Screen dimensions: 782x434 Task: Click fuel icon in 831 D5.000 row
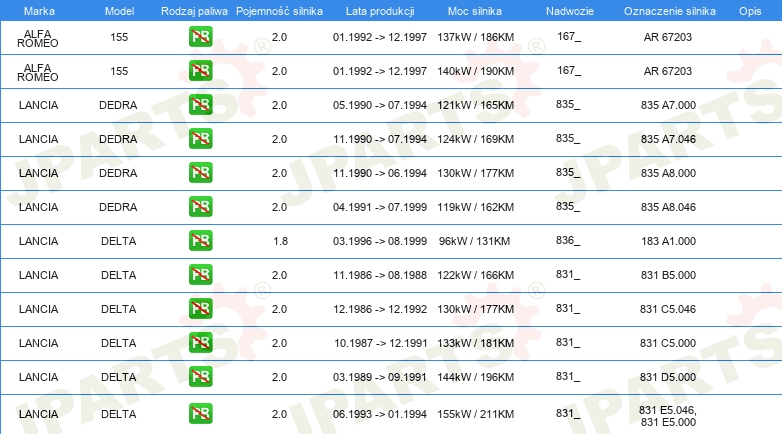coord(200,376)
